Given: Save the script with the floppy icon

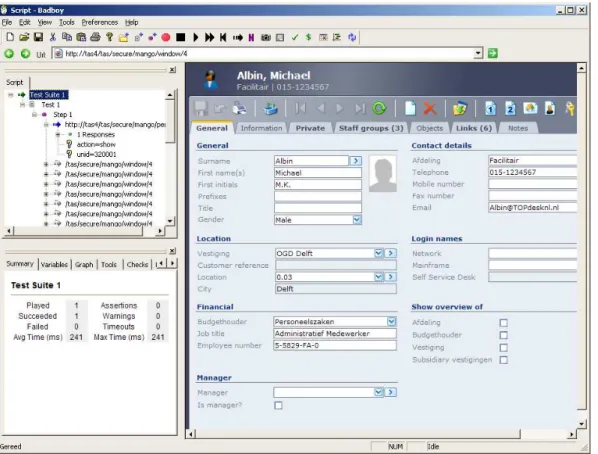Looking at the screenshot, I should click(x=38, y=37).
